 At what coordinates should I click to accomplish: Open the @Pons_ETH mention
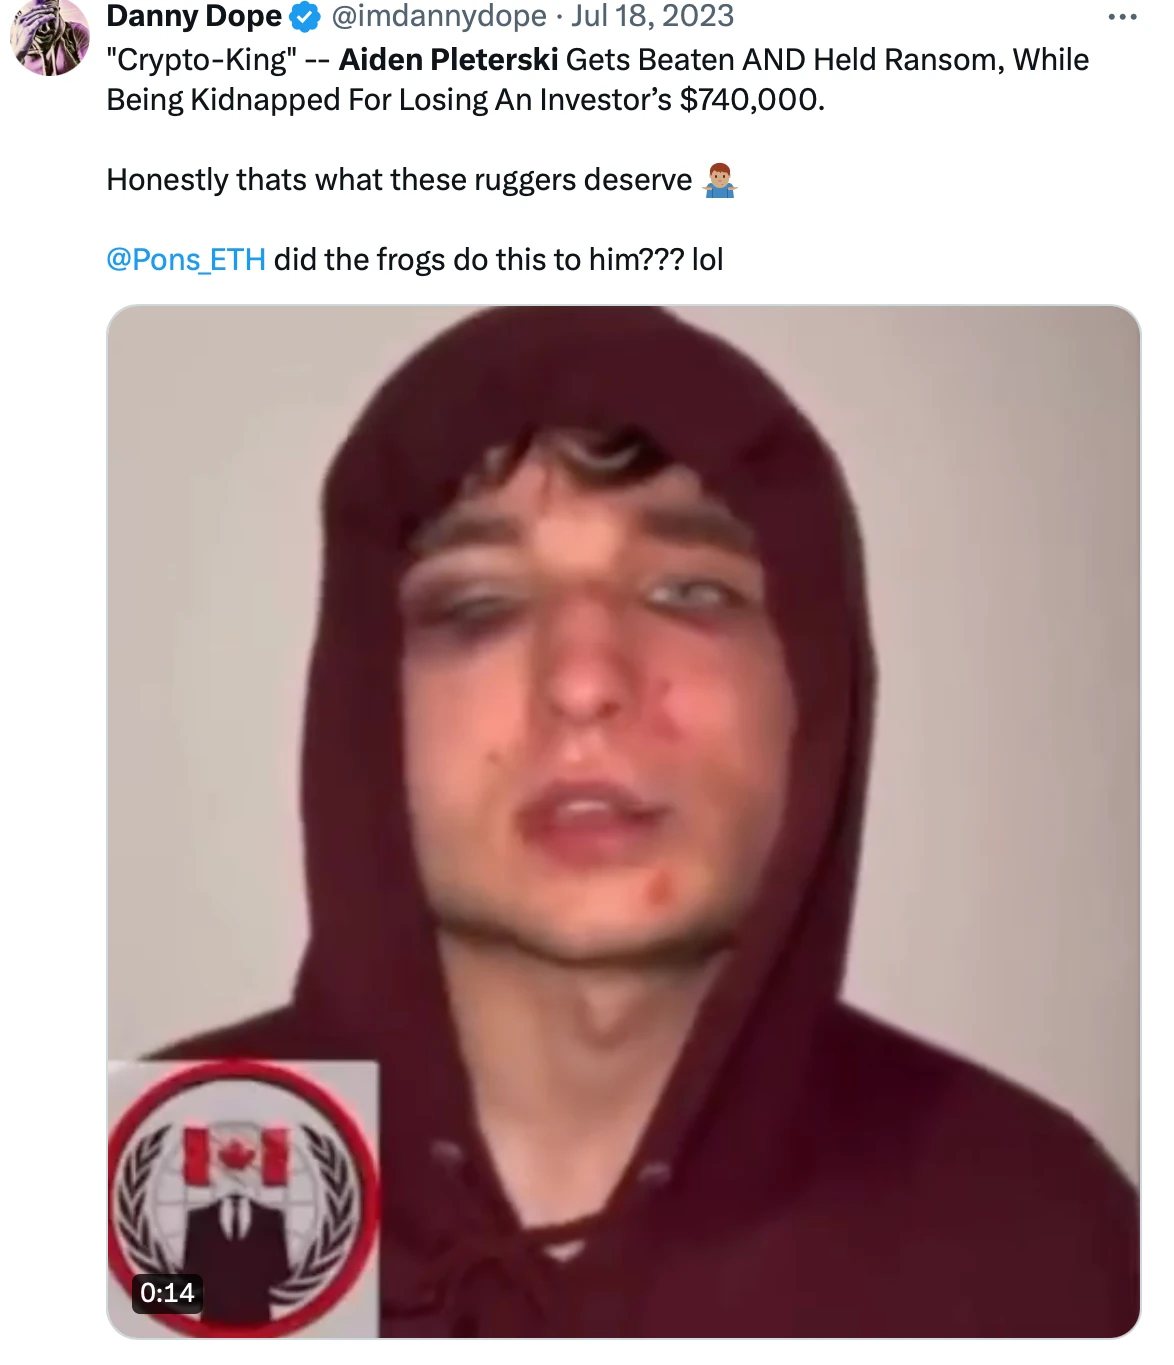click(x=186, y=260)
